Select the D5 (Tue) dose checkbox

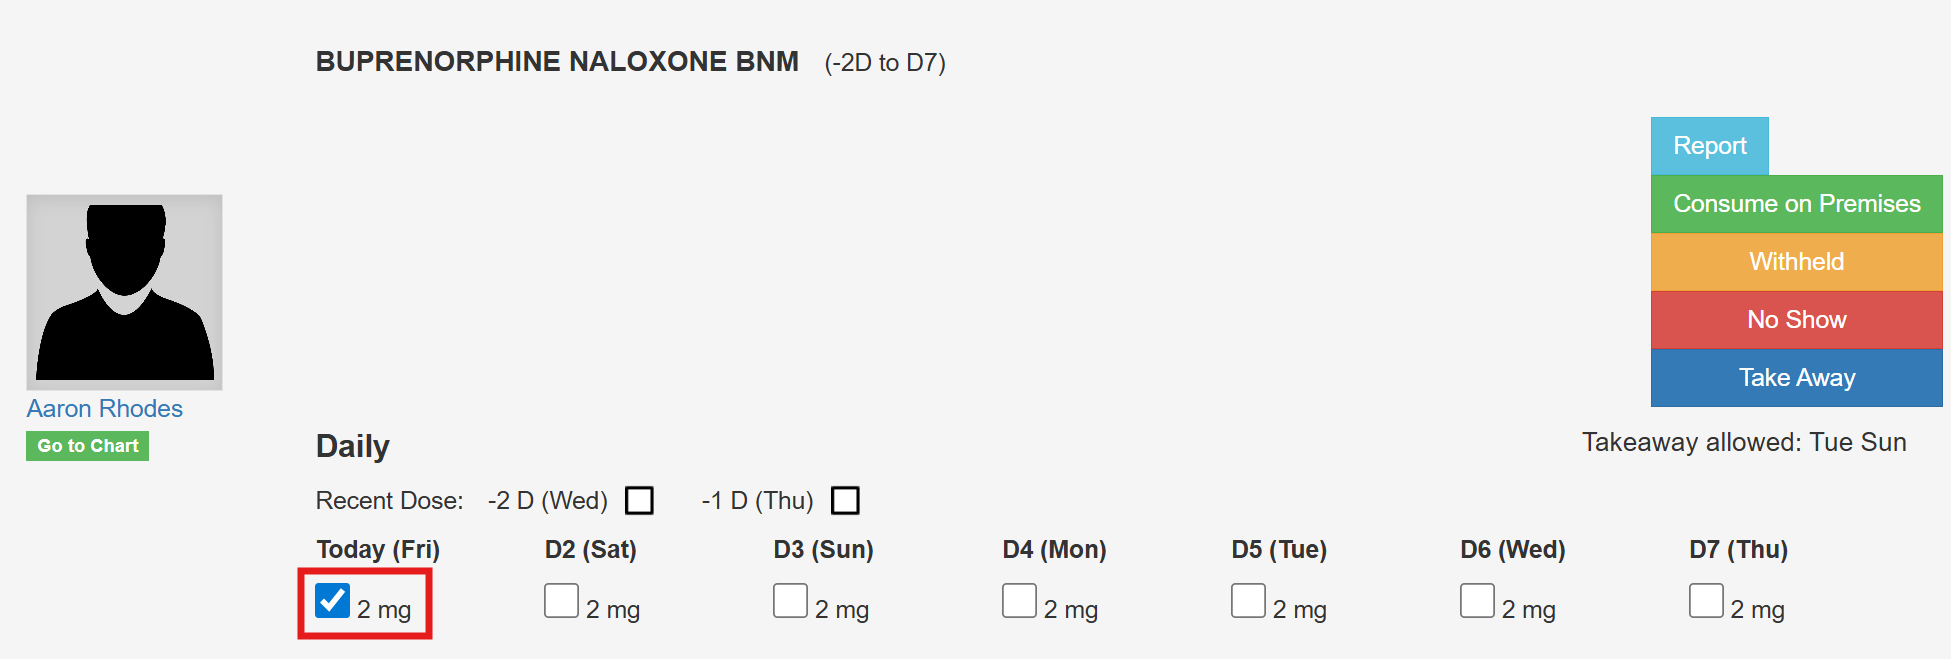click(x=1248, y=601)
